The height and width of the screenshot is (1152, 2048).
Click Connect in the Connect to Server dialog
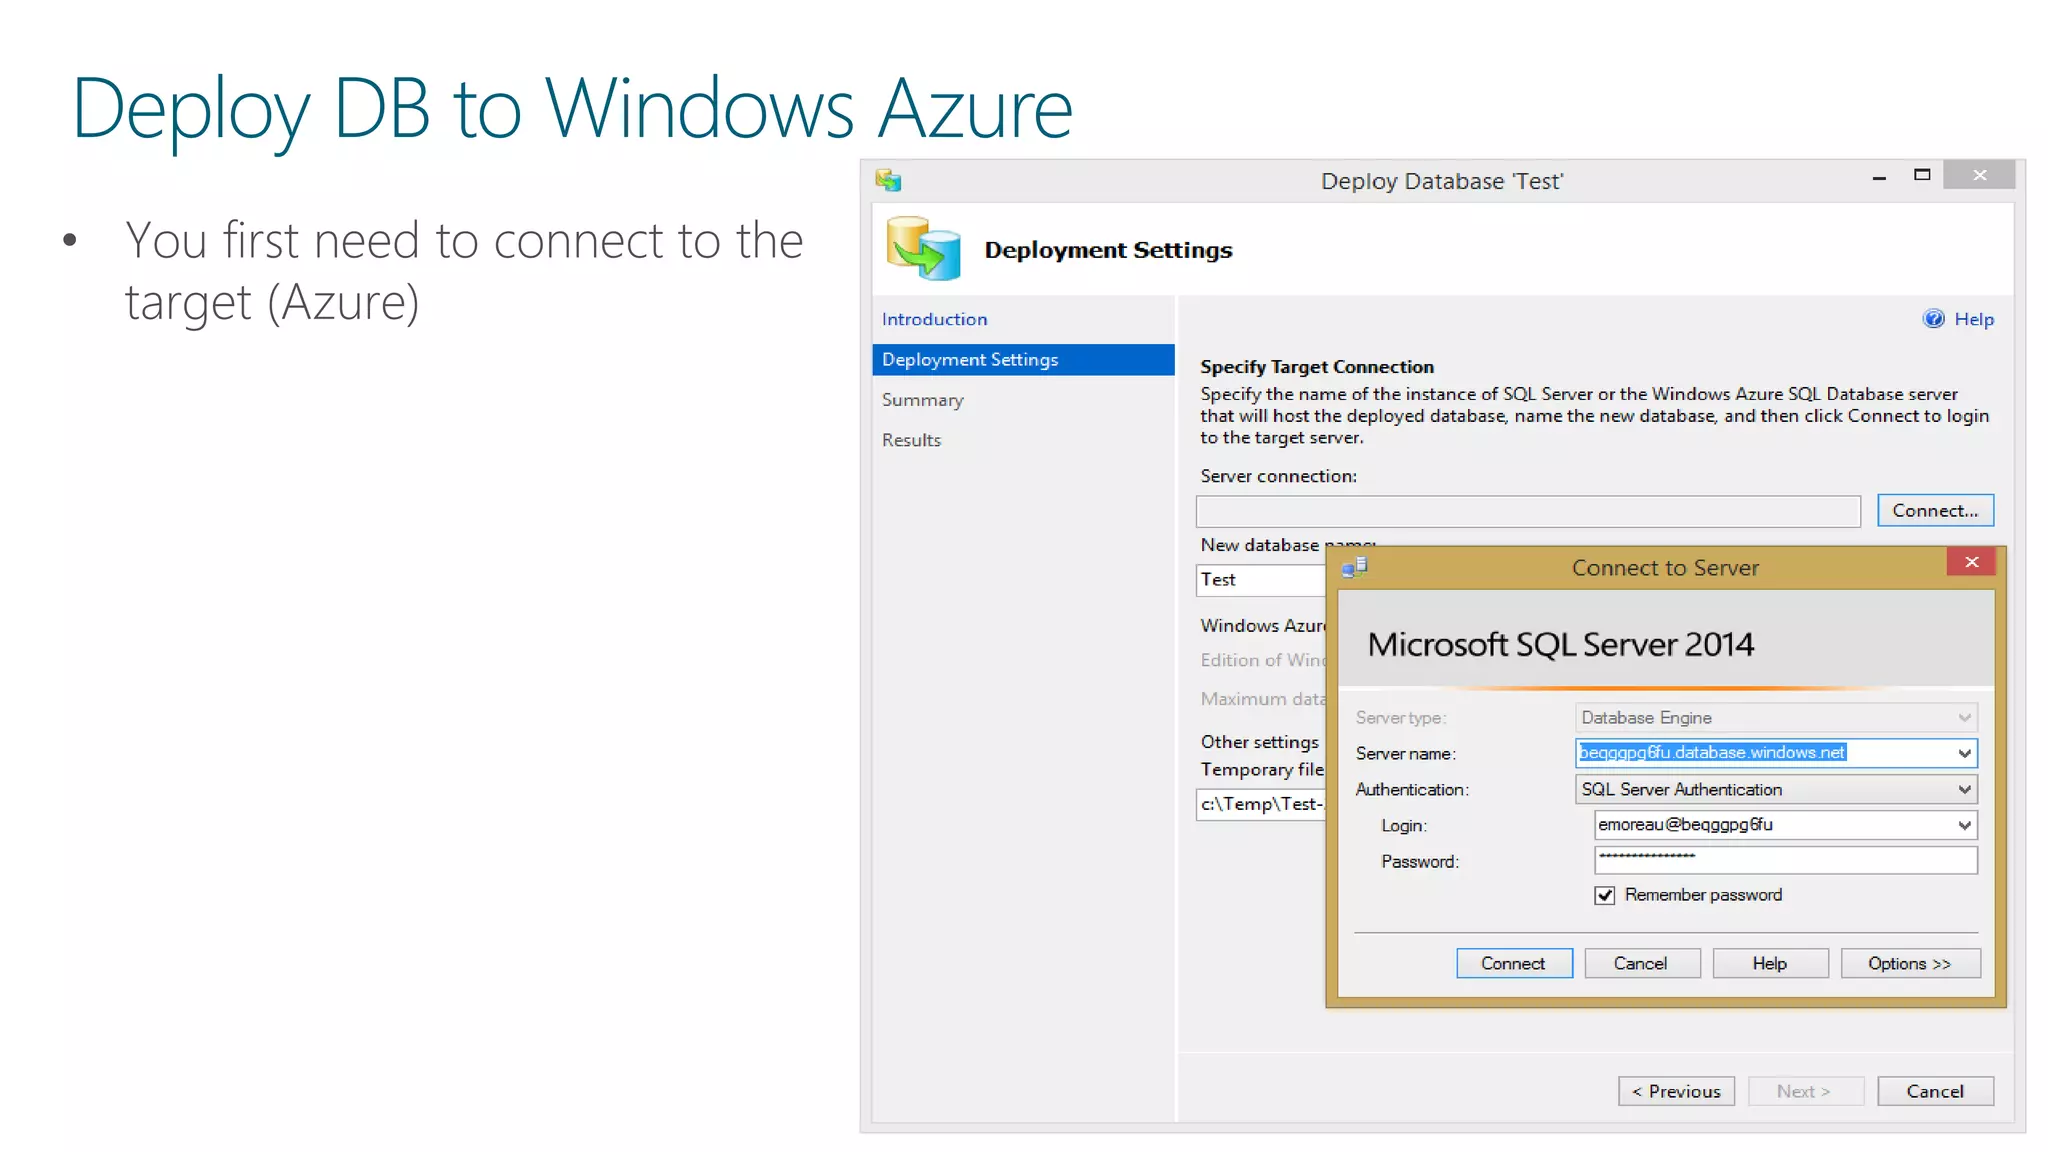[x=1514, y=963]
